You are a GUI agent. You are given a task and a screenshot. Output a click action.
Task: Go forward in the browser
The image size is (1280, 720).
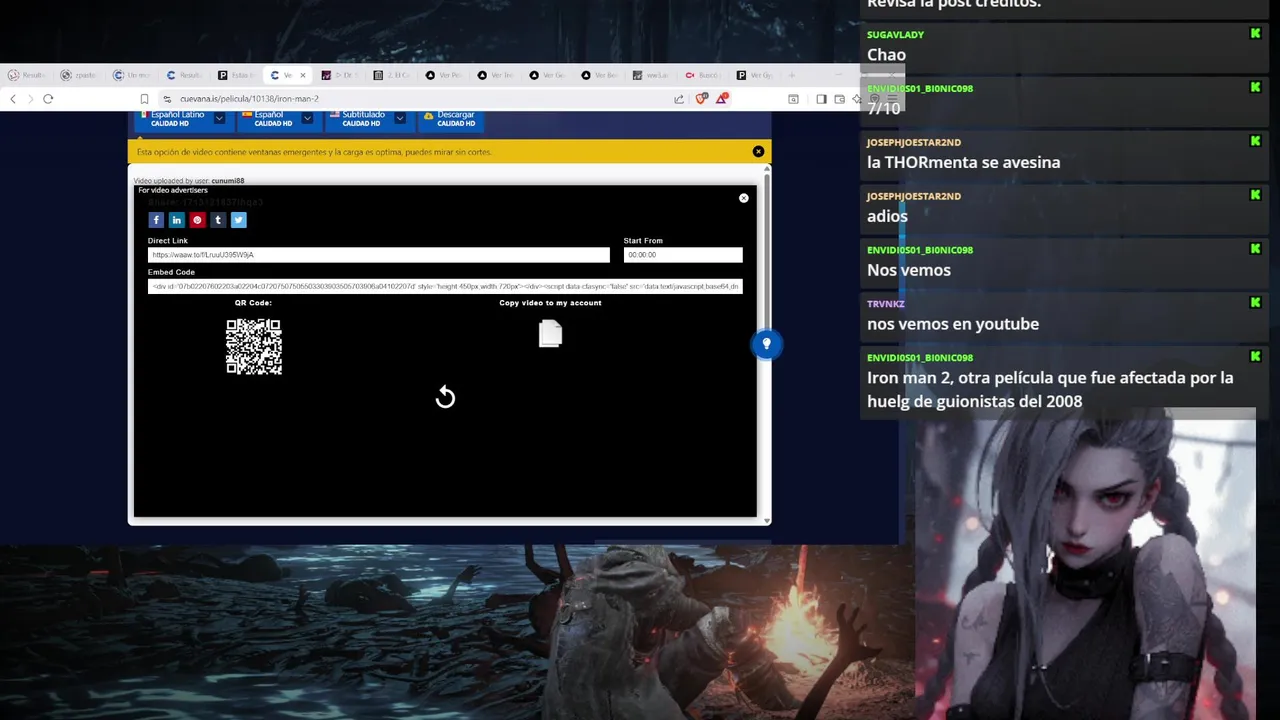[30, 99]
